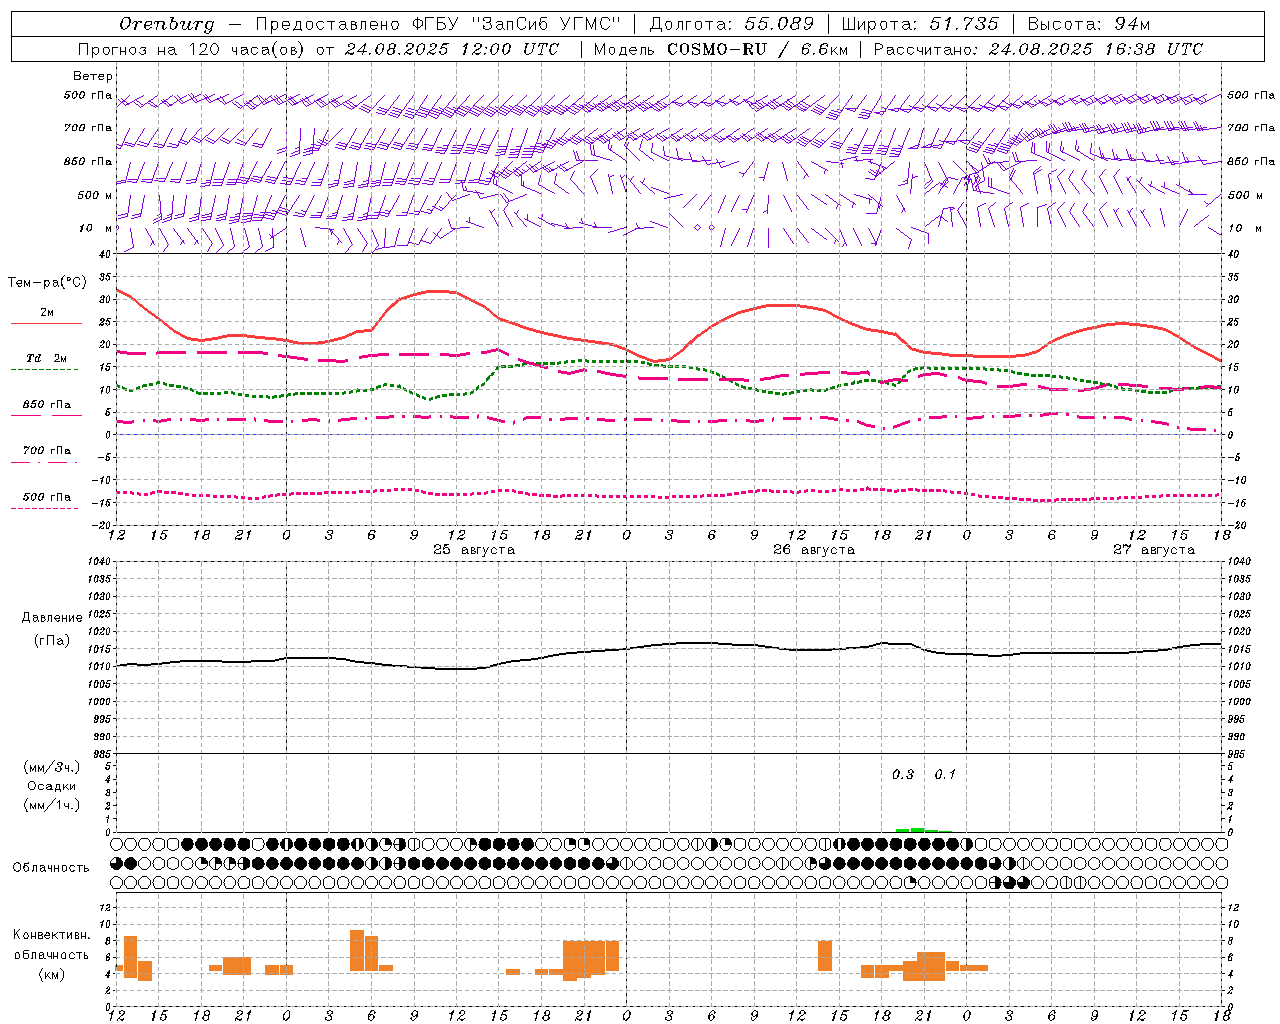The width and height of the screenshot is (1280, 1024).
Task: Click the (мм/1ч.) precipitation unit label
Action: coord(52,805)
